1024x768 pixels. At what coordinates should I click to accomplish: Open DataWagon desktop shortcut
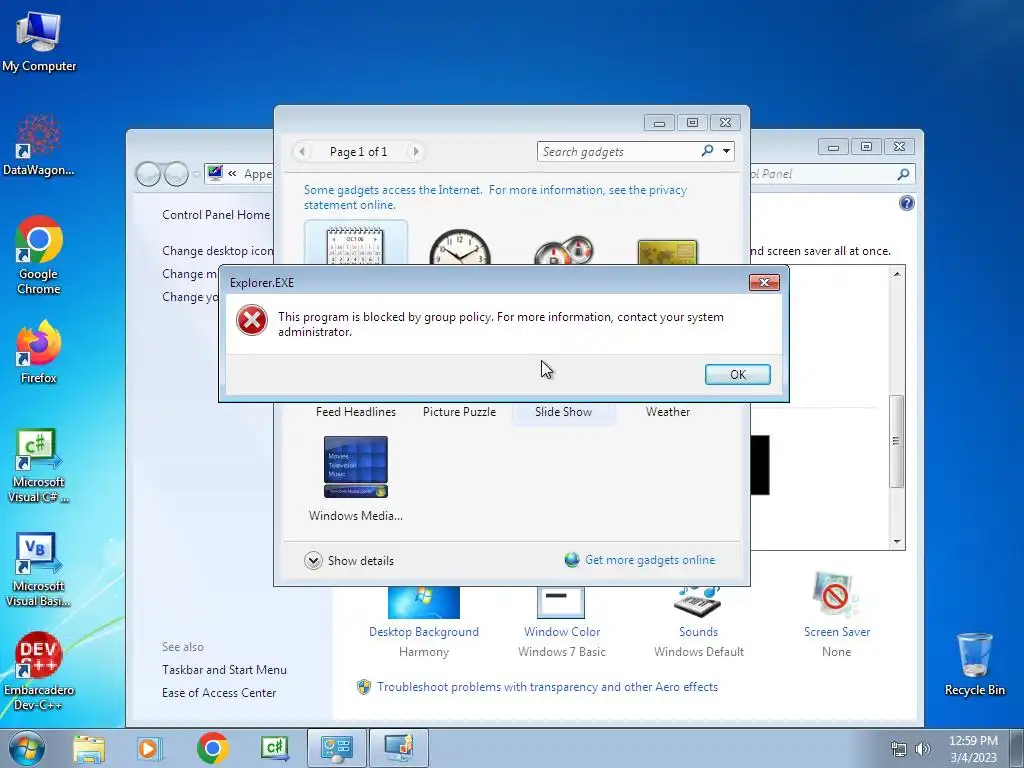39,145
